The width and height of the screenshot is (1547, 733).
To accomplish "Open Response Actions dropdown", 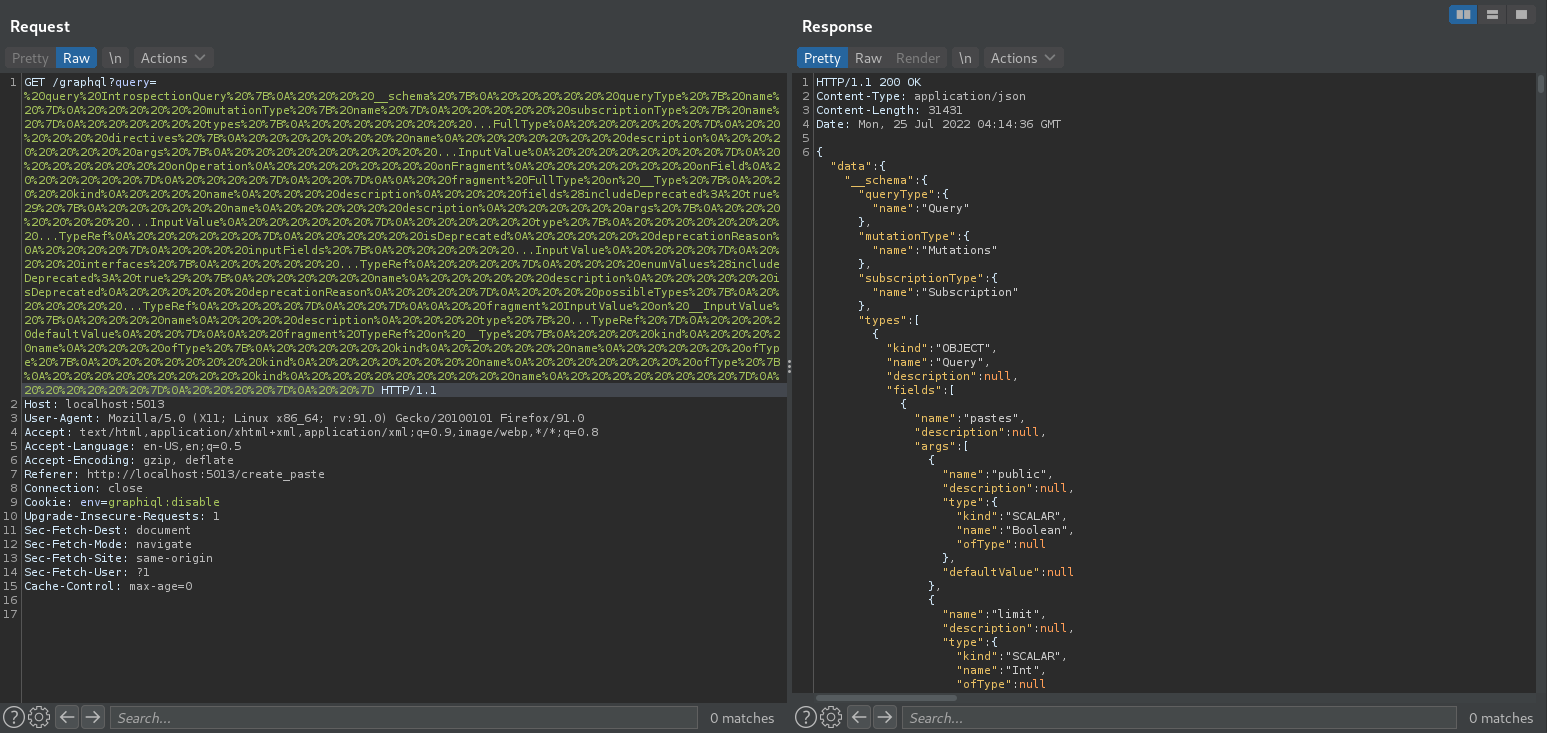I will coord(1023,58).
